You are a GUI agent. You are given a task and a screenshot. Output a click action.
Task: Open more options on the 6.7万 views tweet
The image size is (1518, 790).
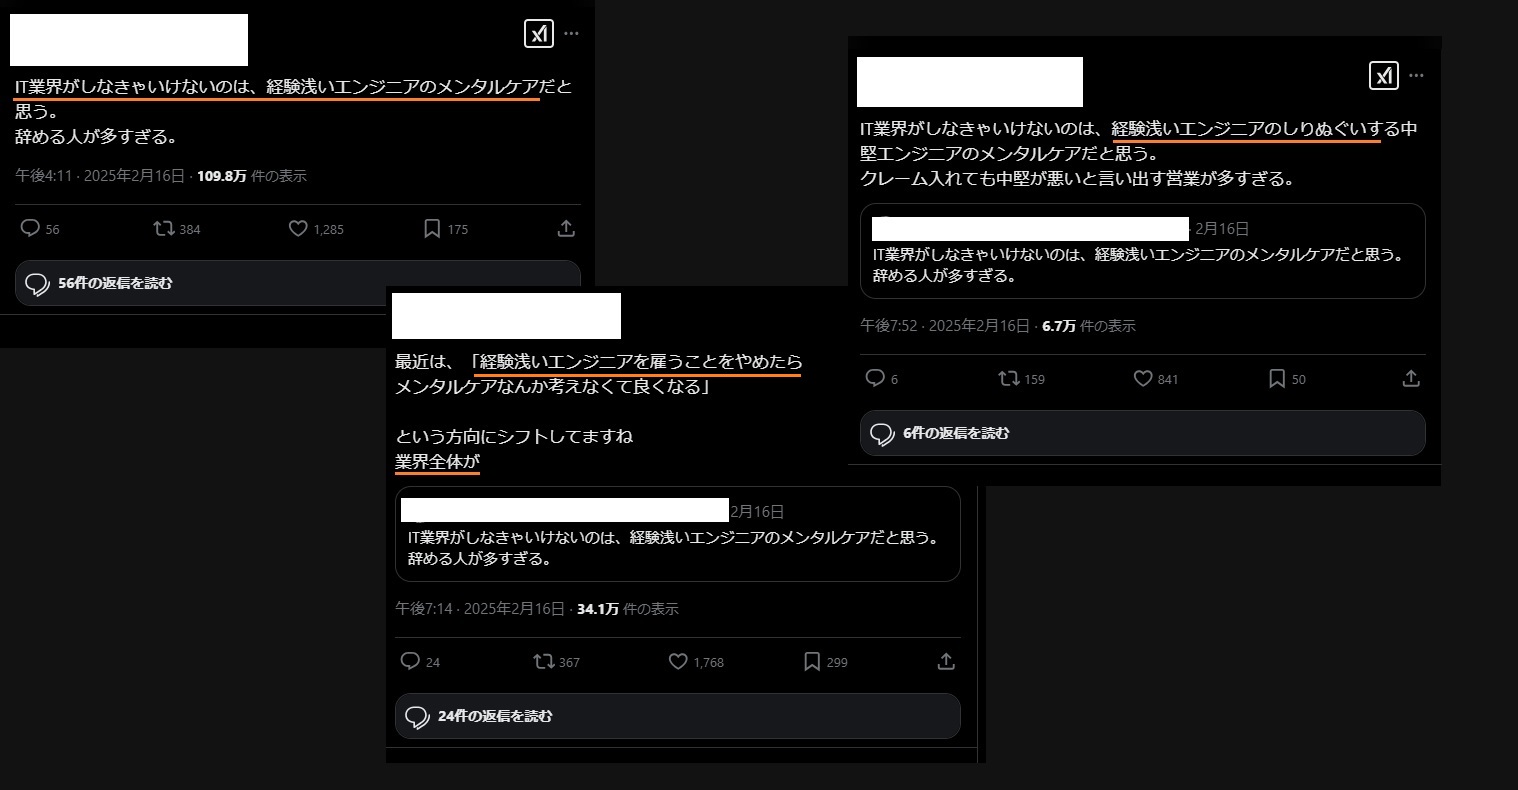(x=1416, y=75)
